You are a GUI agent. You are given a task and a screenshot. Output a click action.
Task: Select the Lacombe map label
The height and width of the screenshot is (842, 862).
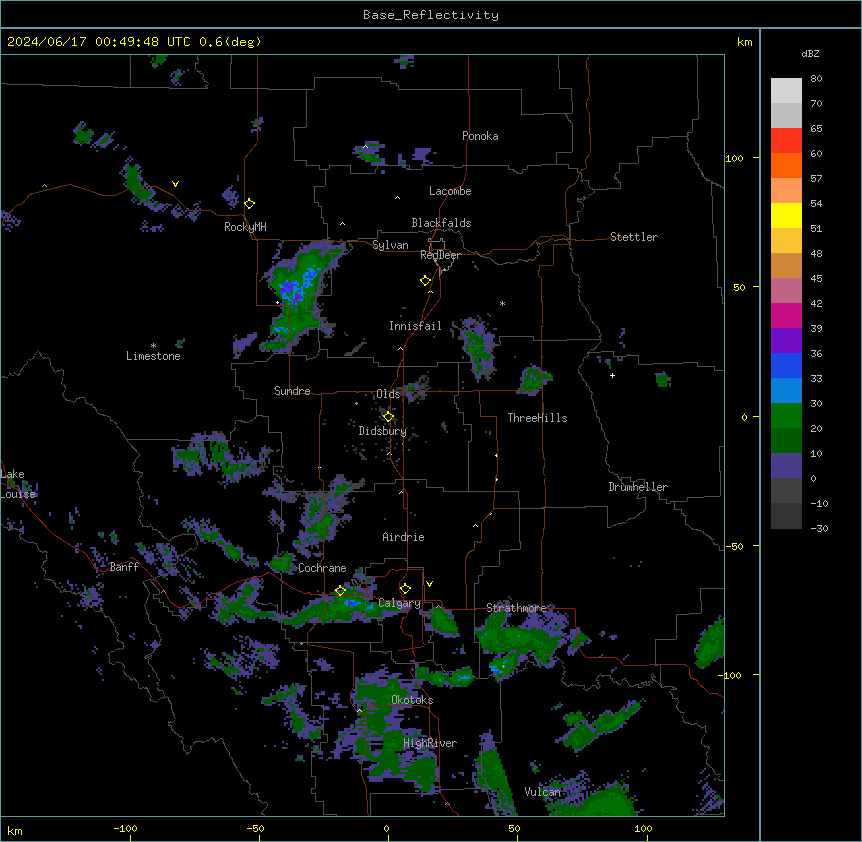click(x=450, y=191)
